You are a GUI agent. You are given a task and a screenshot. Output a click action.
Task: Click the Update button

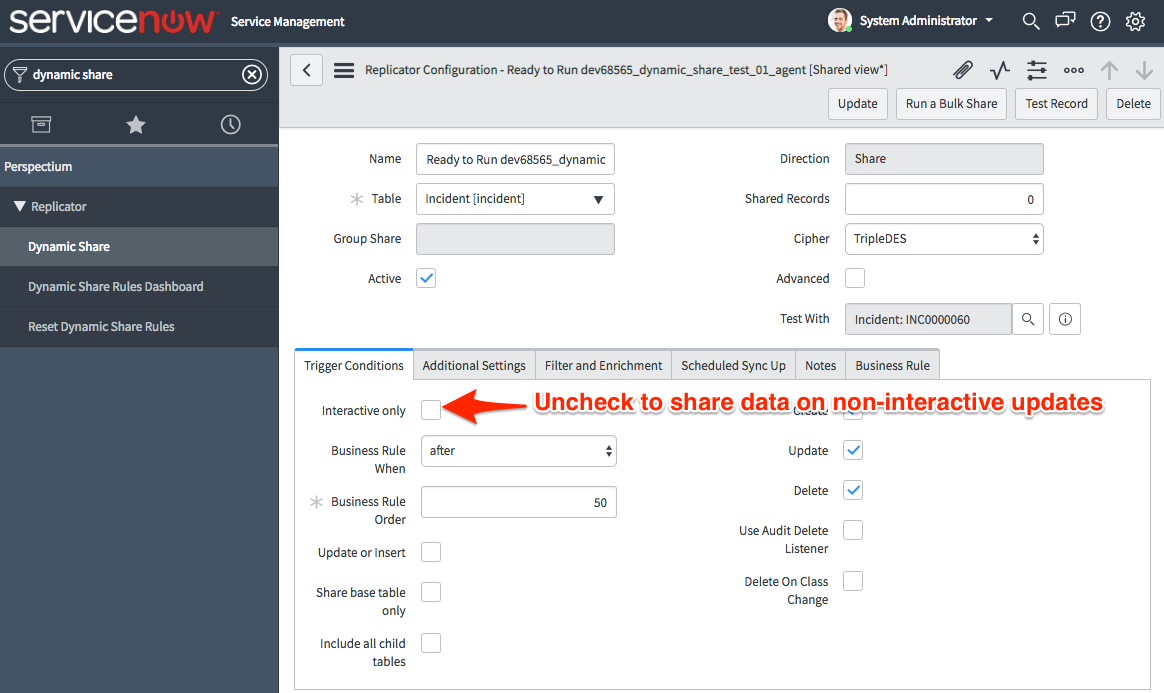pyautogui.click(x=857, y=104)
